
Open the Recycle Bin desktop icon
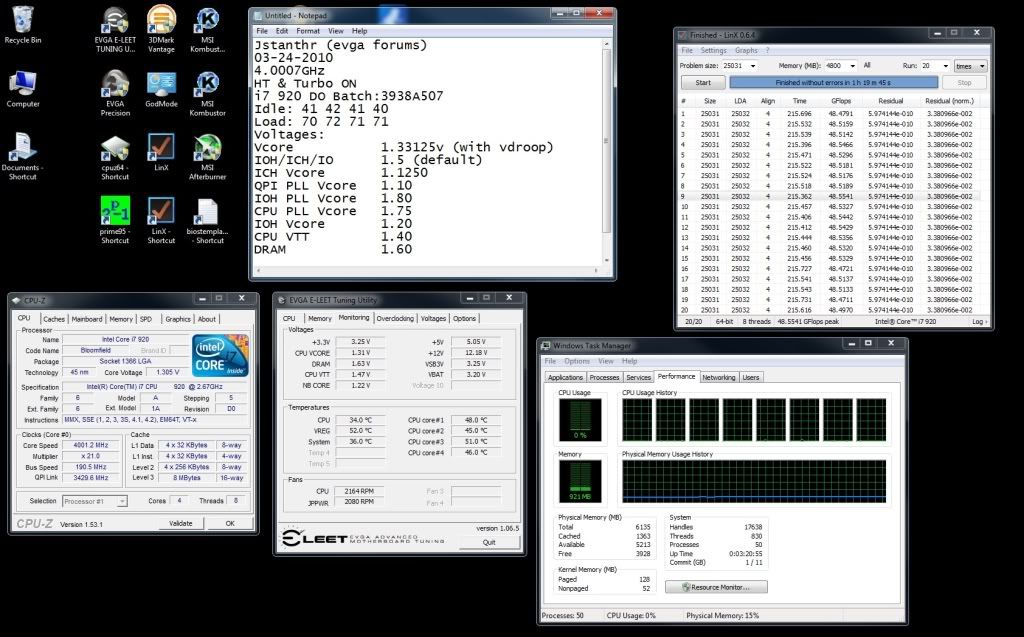pyautogui.click(x=22, y=22)
